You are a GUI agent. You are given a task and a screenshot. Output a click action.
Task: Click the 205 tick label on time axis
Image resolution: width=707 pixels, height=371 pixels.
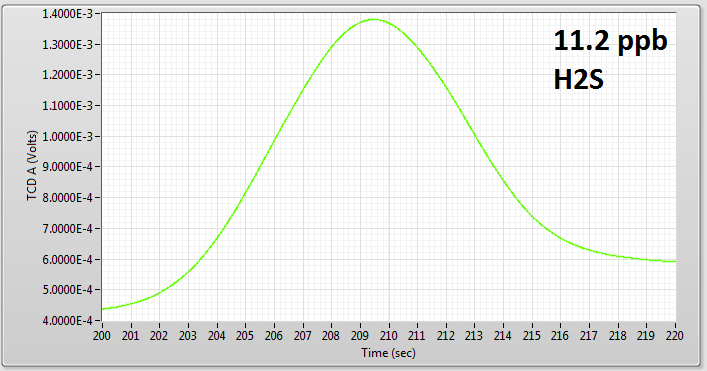click(x=245, y=336)
